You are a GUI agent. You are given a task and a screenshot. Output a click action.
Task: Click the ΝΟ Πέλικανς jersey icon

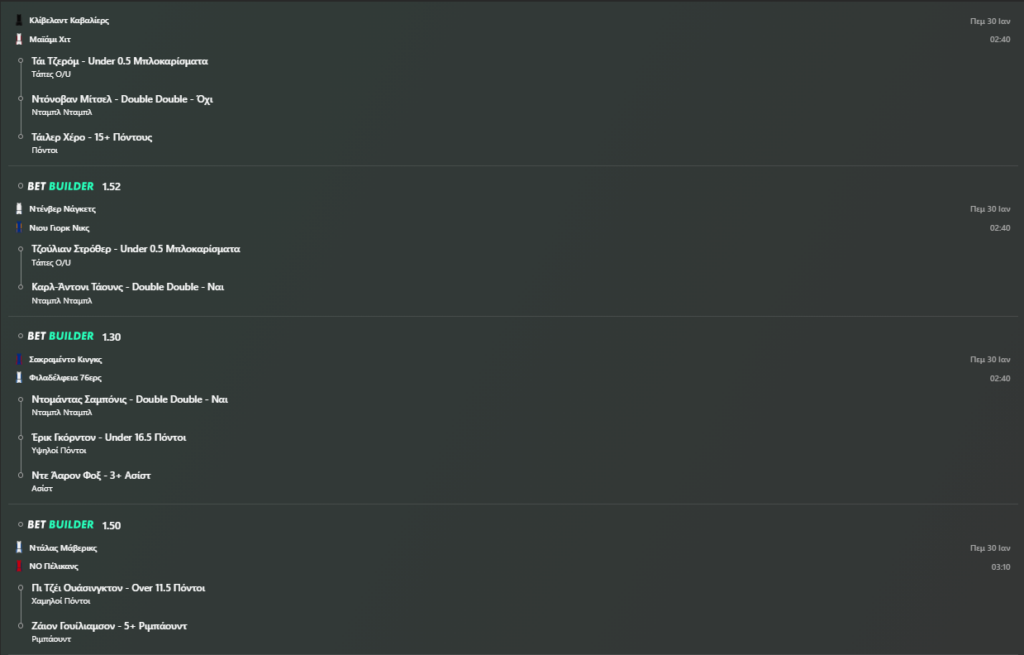[20, 566]
